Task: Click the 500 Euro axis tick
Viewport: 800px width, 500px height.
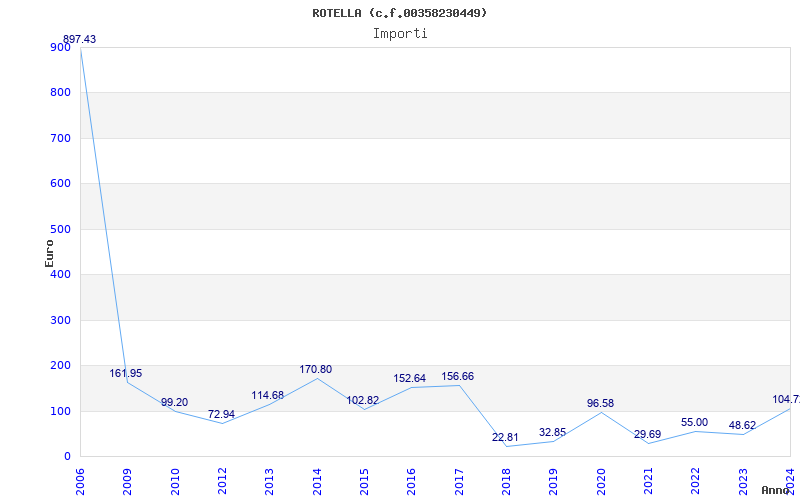Action: tap(60, 230)
